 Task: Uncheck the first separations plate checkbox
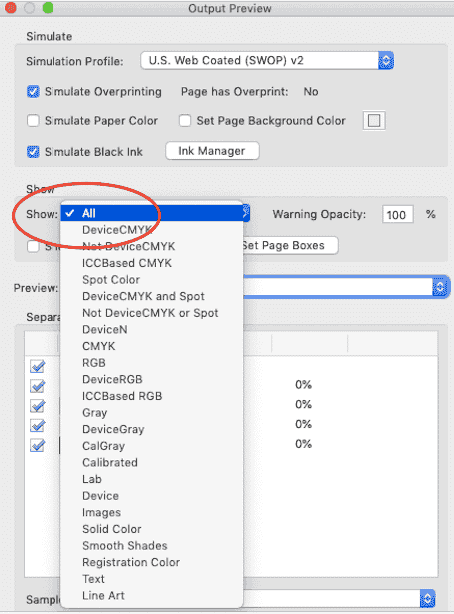[x=38, y=367]
